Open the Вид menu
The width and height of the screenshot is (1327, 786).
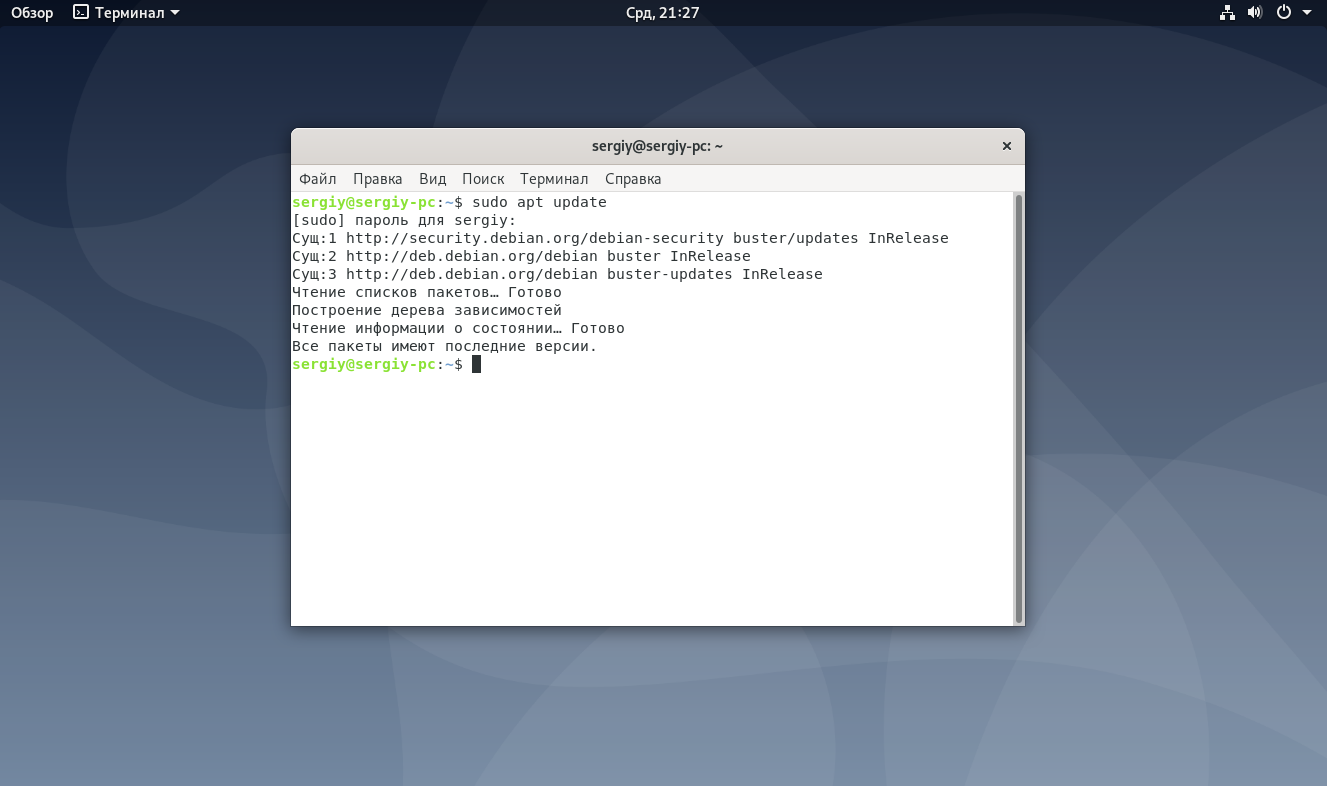[x=432, y=179]
